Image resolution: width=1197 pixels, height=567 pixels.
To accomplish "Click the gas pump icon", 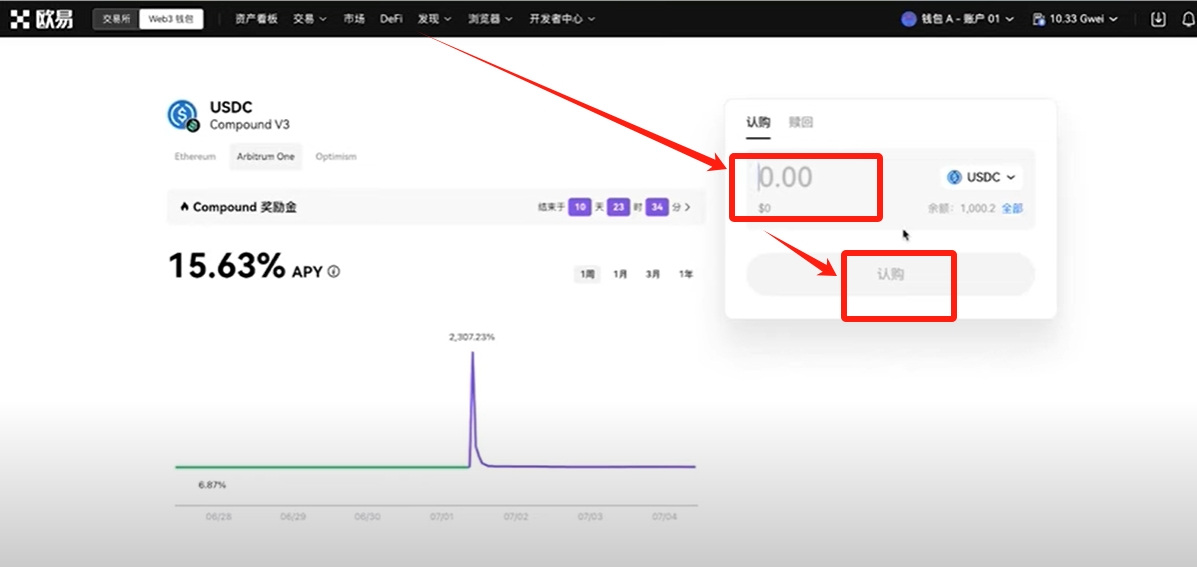I will (1038, 19).
